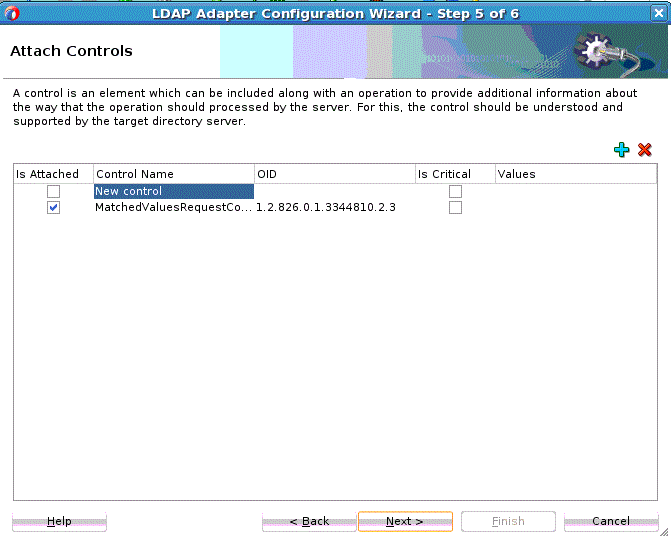Screen dimensions: 671x538
Task: Enable Is Critical for New control row
Action: click(x=455, y=191)
